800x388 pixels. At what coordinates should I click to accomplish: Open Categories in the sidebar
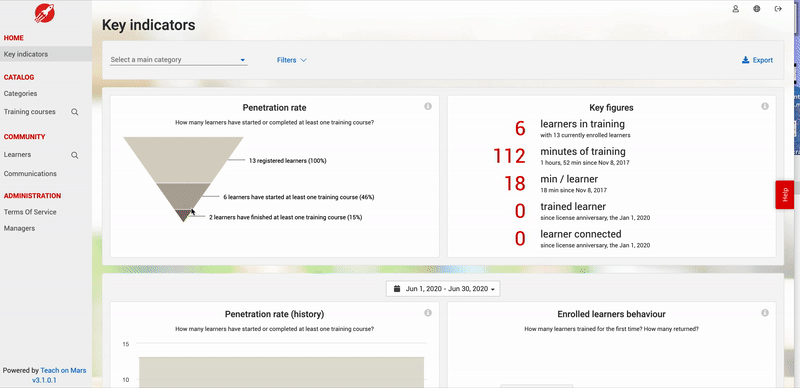(x=20, y=93)
